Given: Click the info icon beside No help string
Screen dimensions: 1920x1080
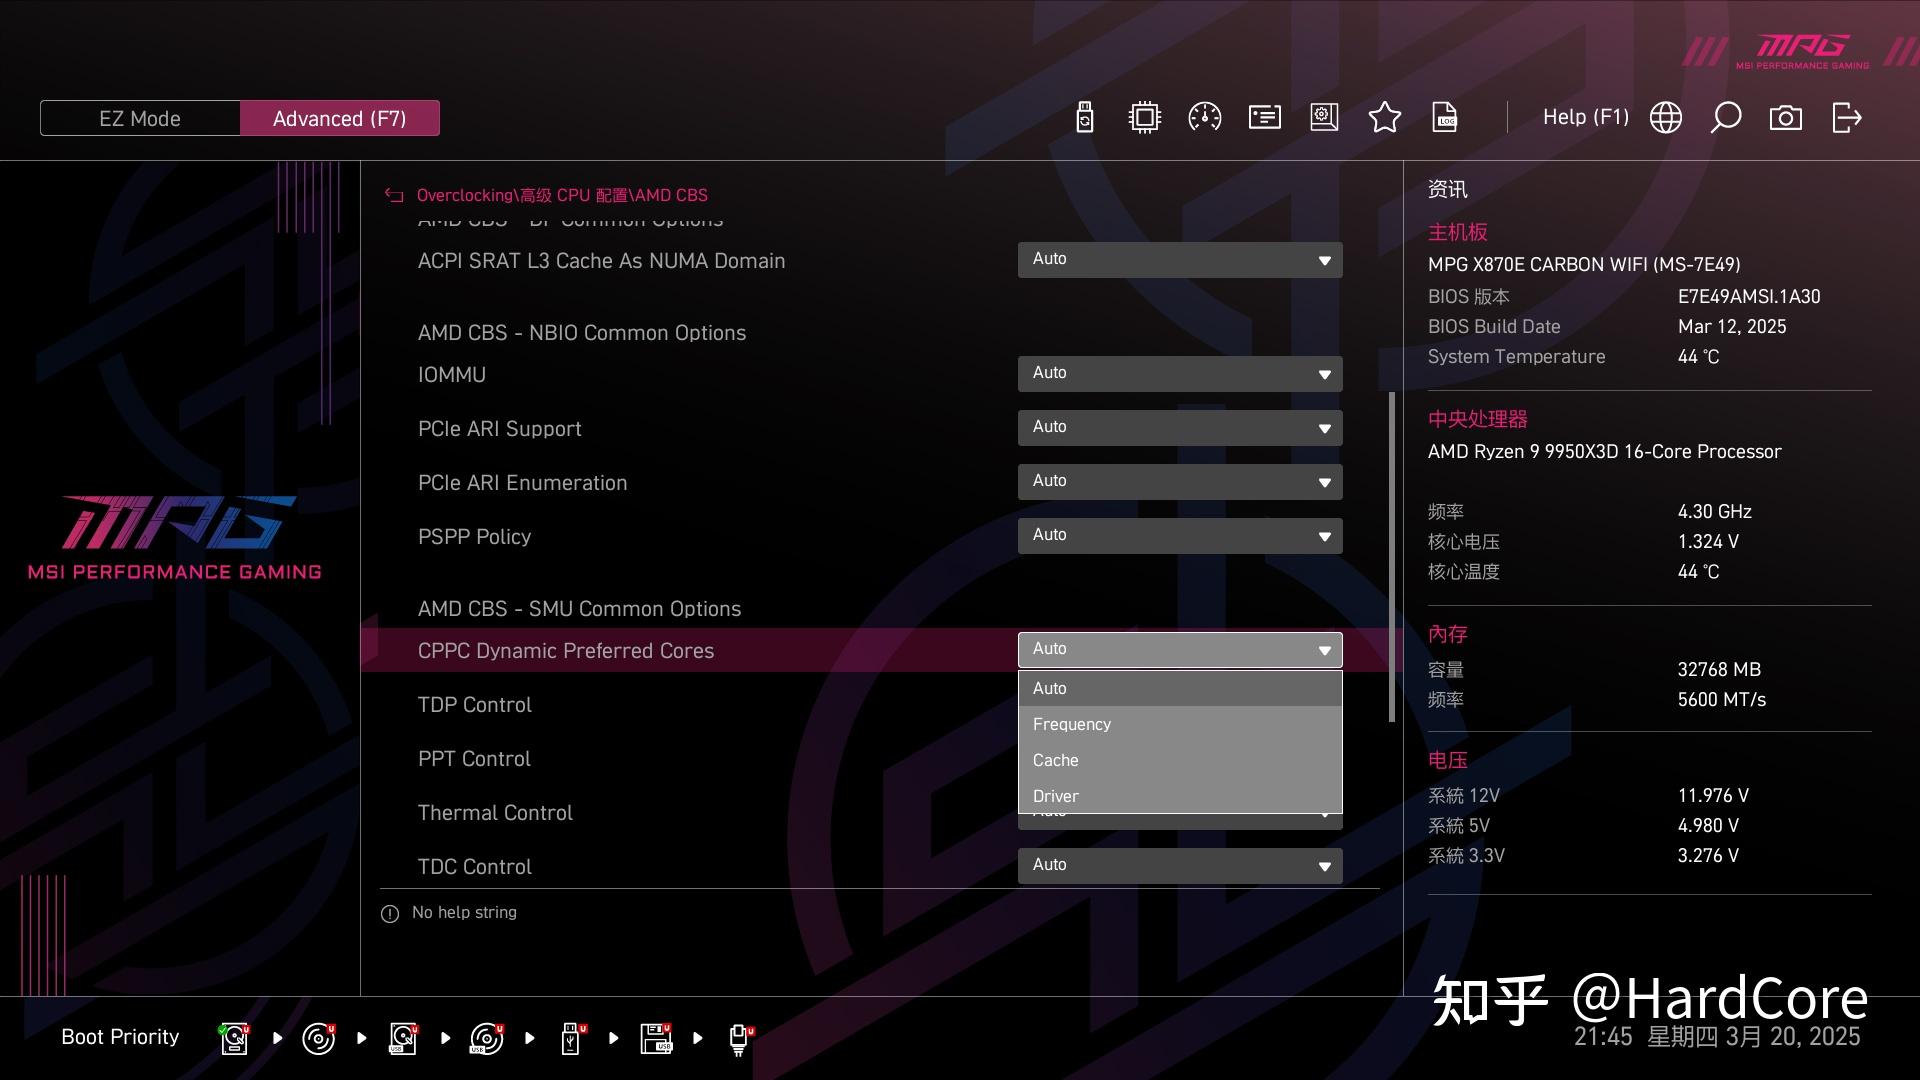Looking at the screenshot, I should (390, 914).
